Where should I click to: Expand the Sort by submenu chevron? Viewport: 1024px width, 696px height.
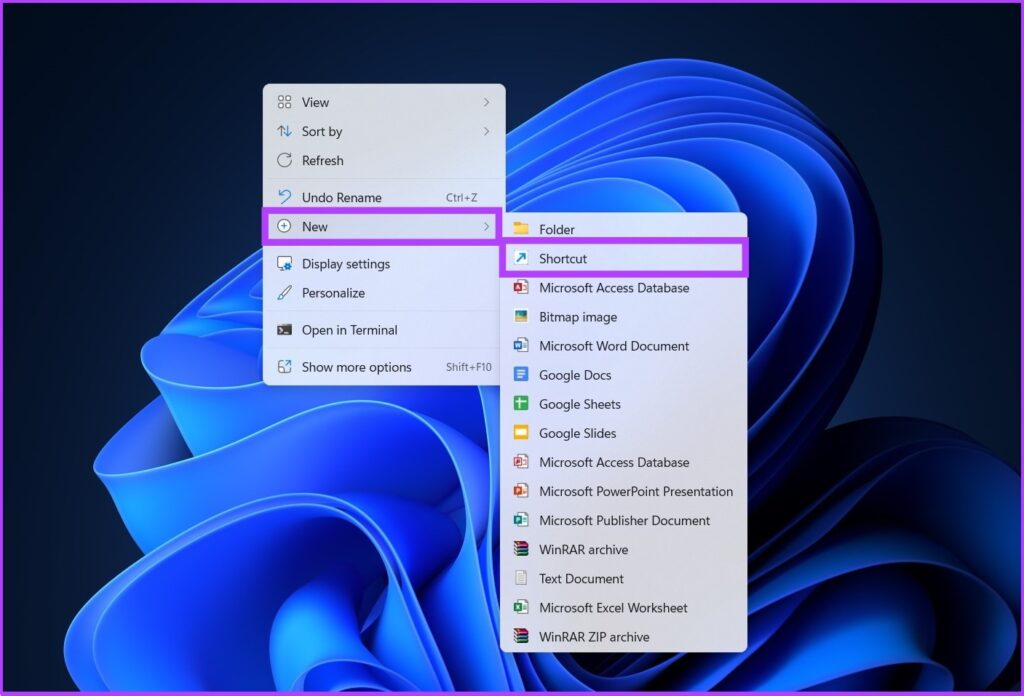[x=487, y=131]
